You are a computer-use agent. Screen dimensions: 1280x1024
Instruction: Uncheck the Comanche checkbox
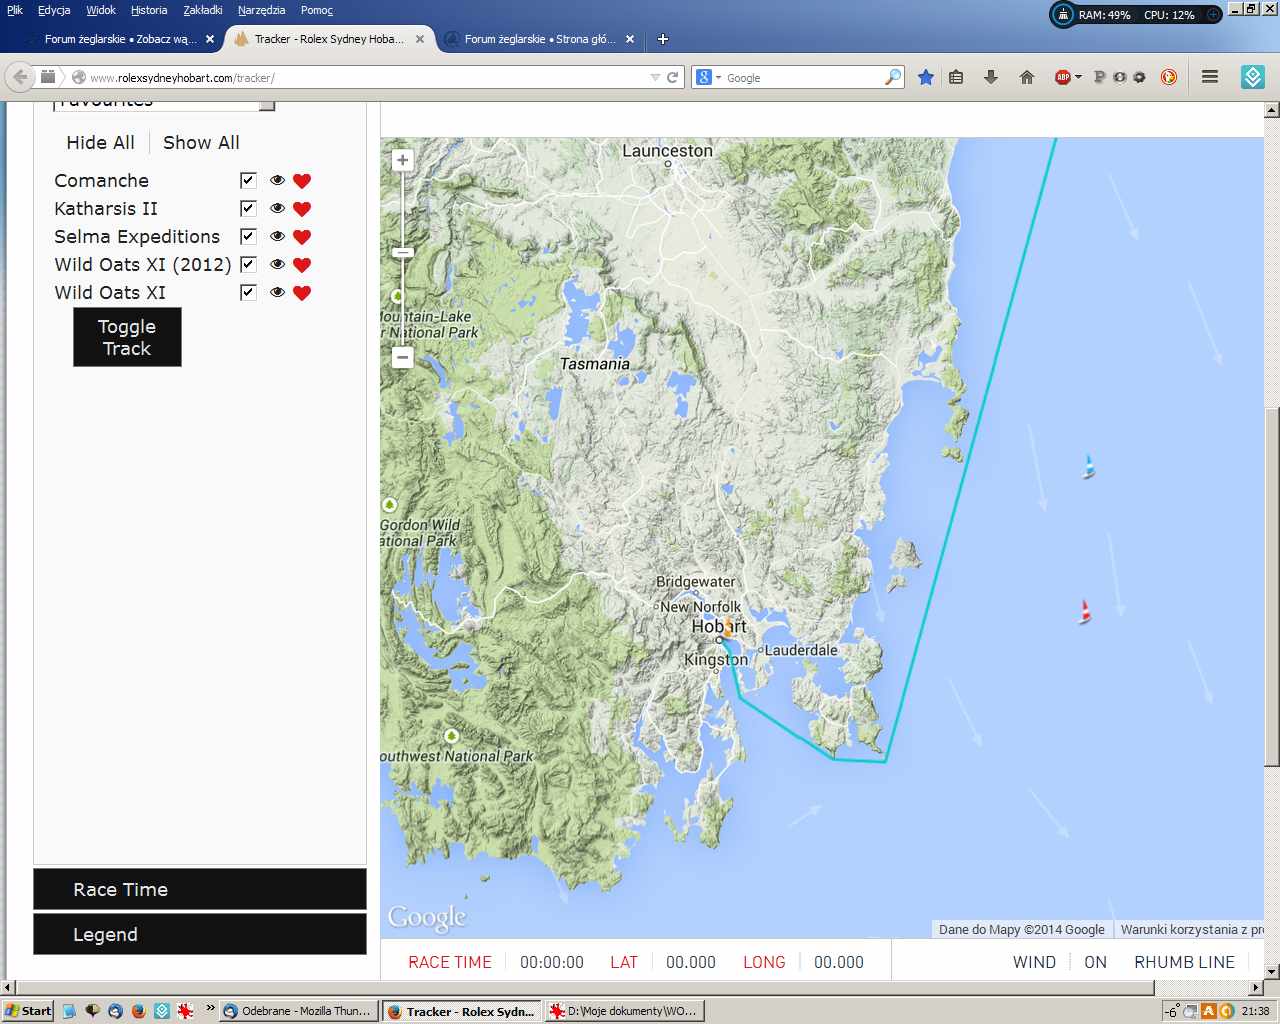click(248, 180)
